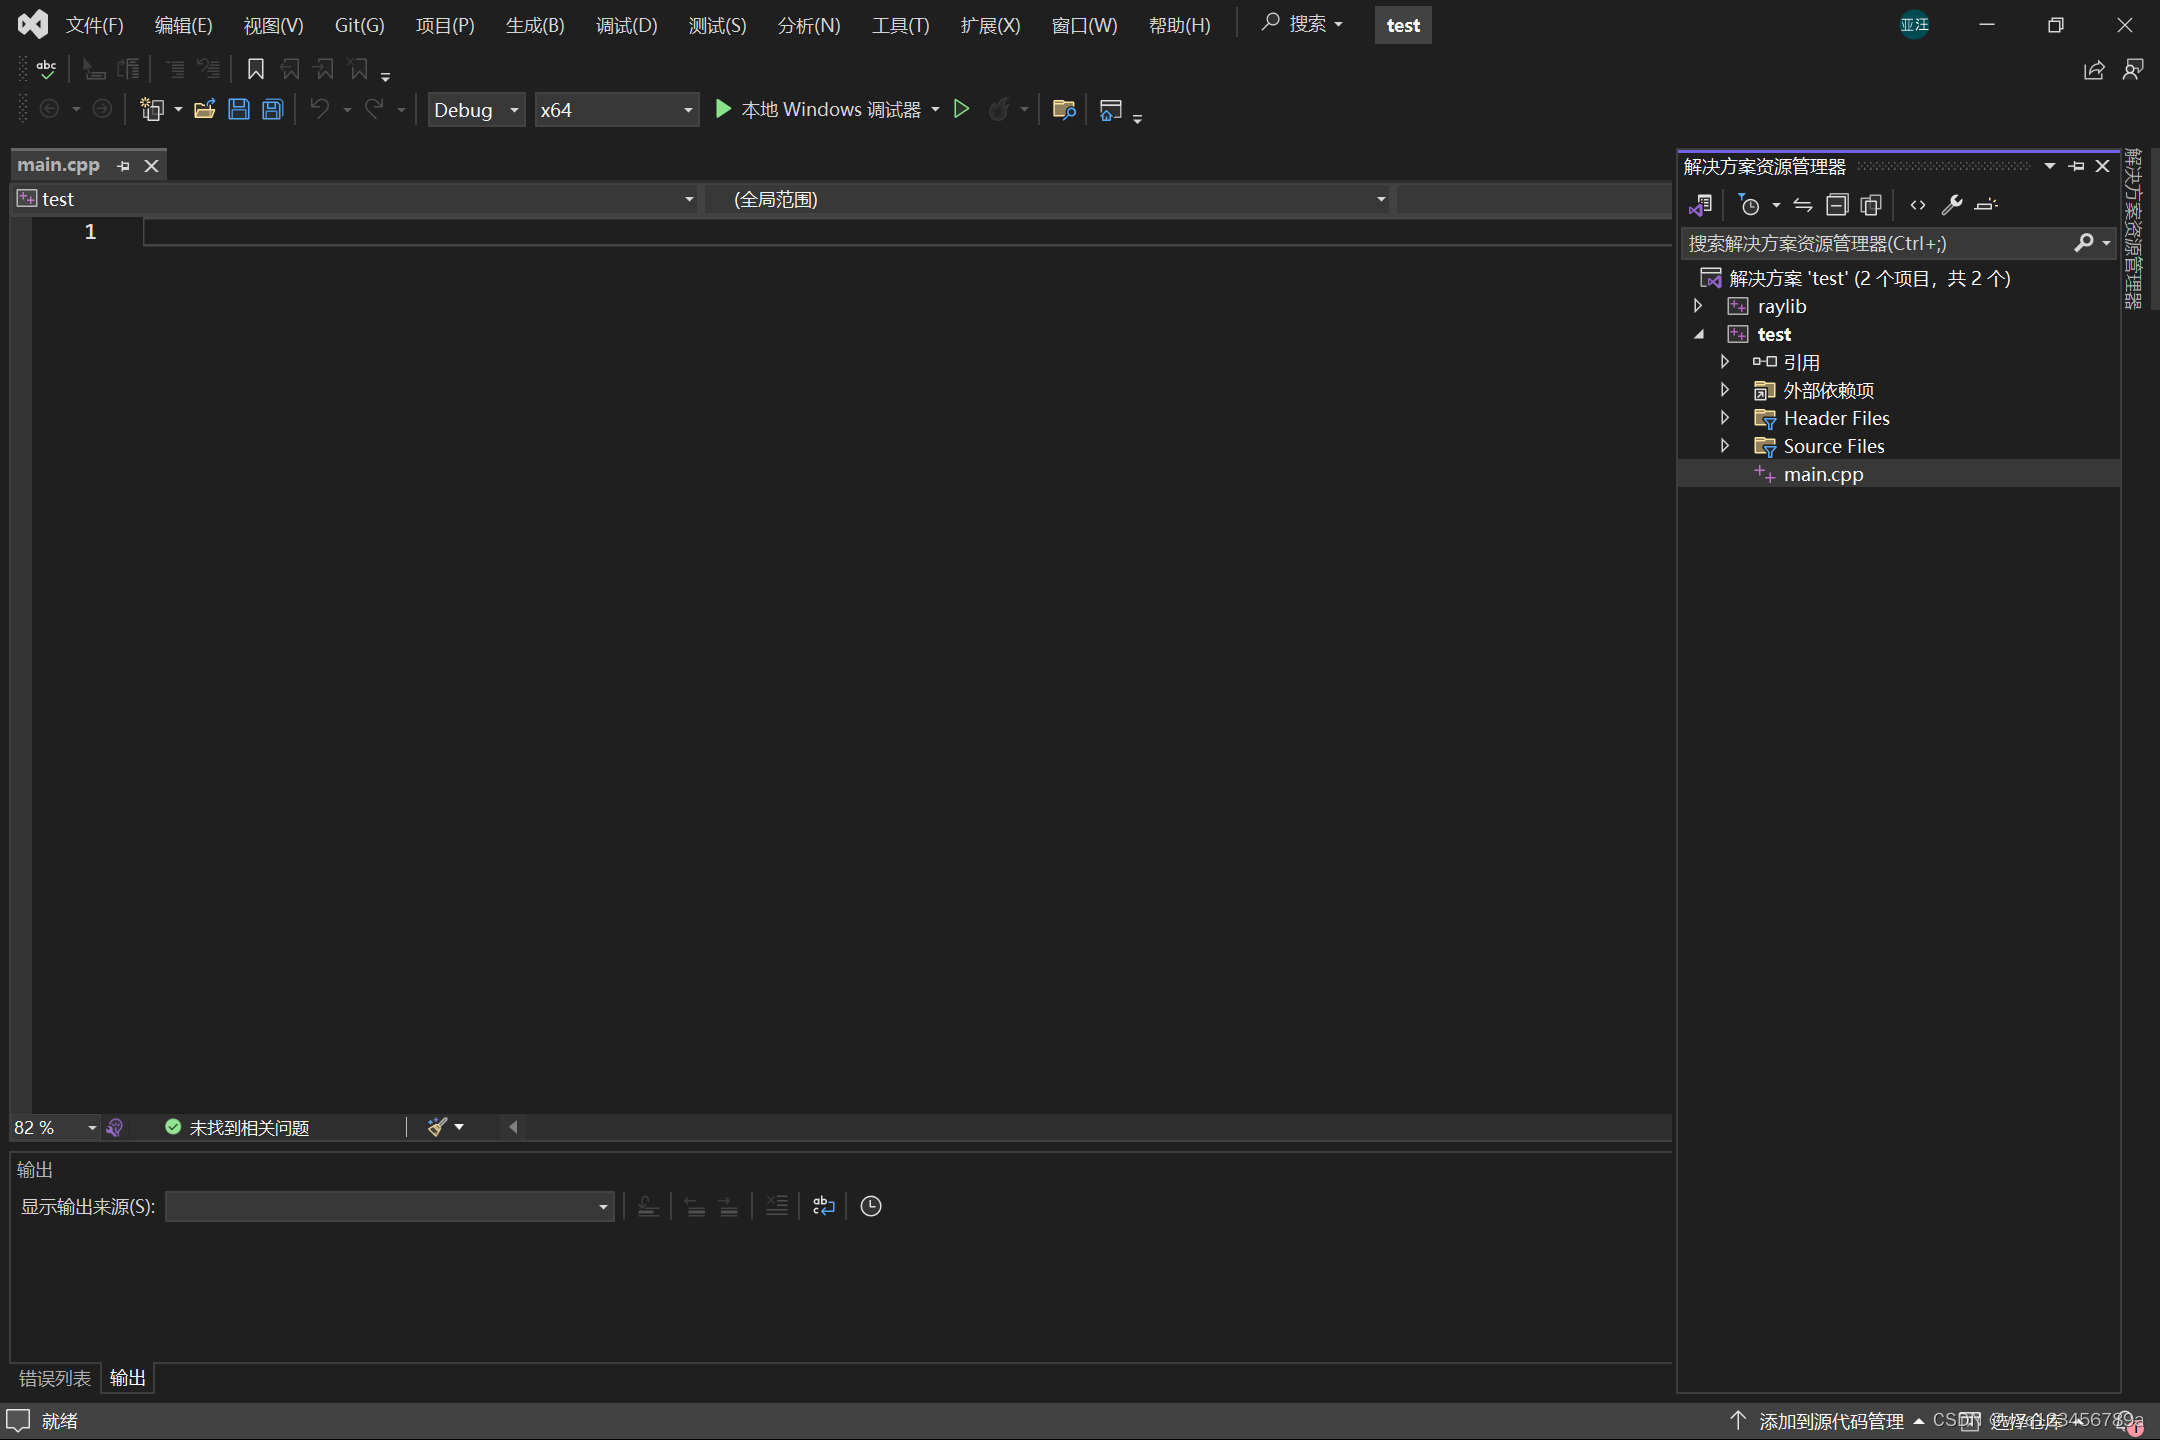Switch to the 错误列表 error list tab
2160x1440 pixels.
click(x=55, y=1378)
